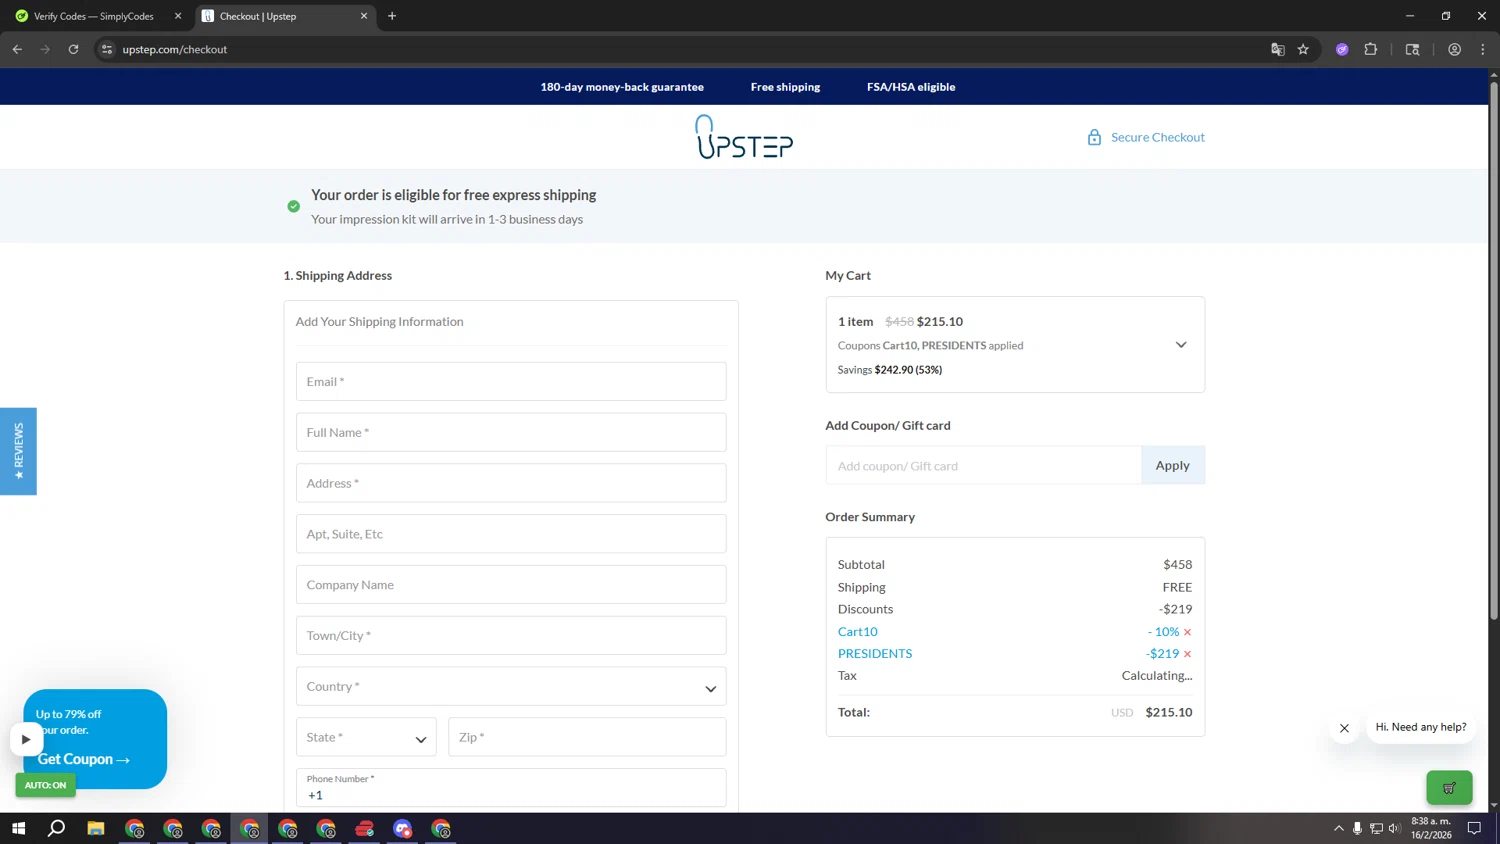Click the Secure Checkout lock icon
The width and height of the screenshot is (1500, 844).
1094,137
